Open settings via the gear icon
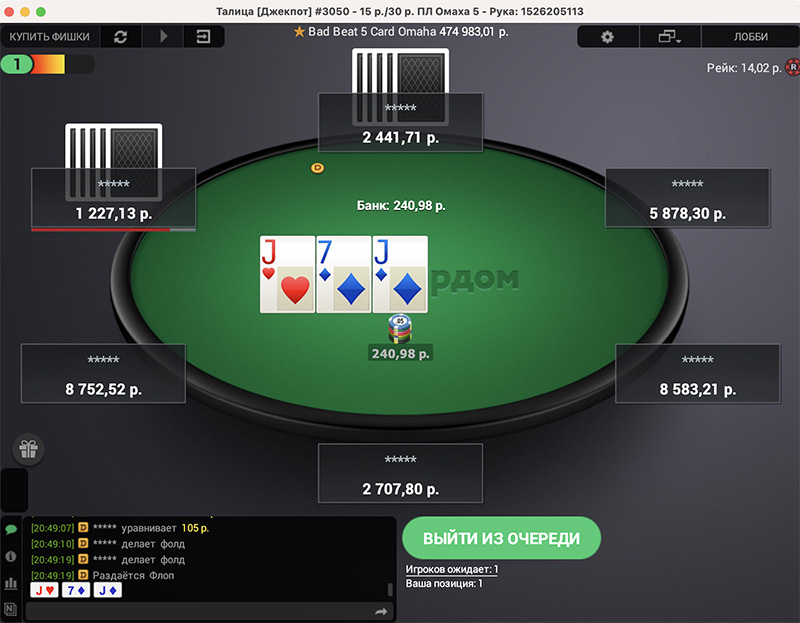This screenshot has width=800, height=623. click(x=607, y=37)
